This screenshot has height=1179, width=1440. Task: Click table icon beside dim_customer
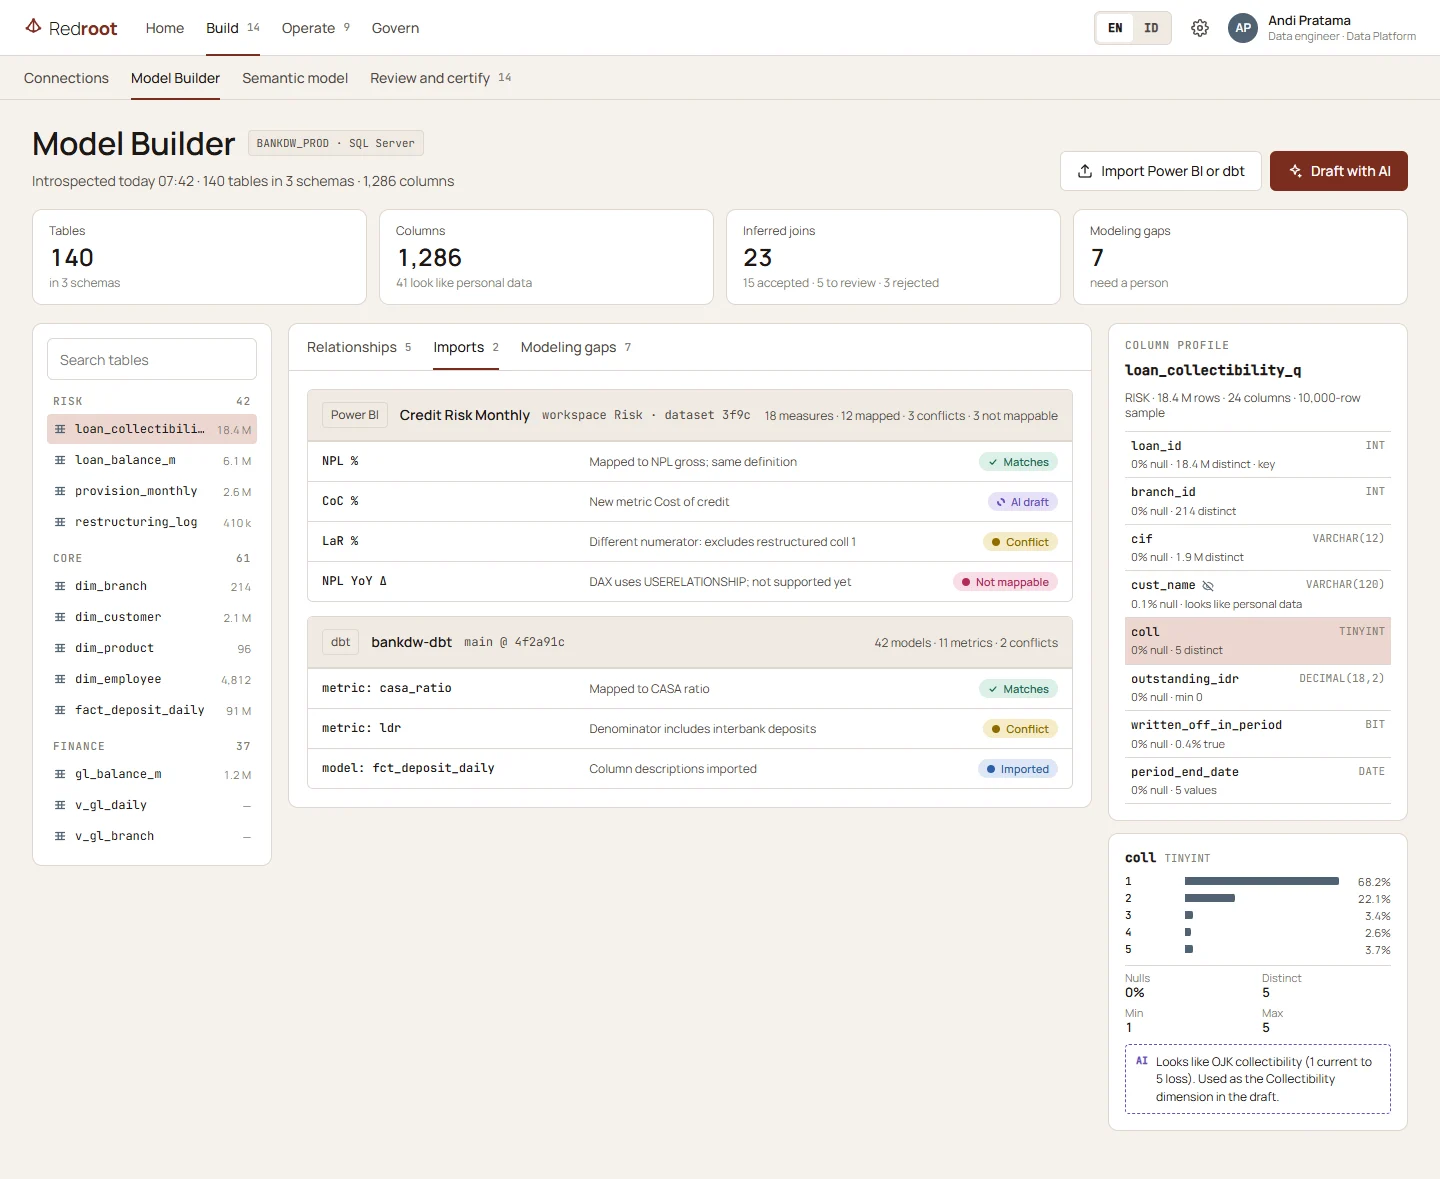[60, 617]
